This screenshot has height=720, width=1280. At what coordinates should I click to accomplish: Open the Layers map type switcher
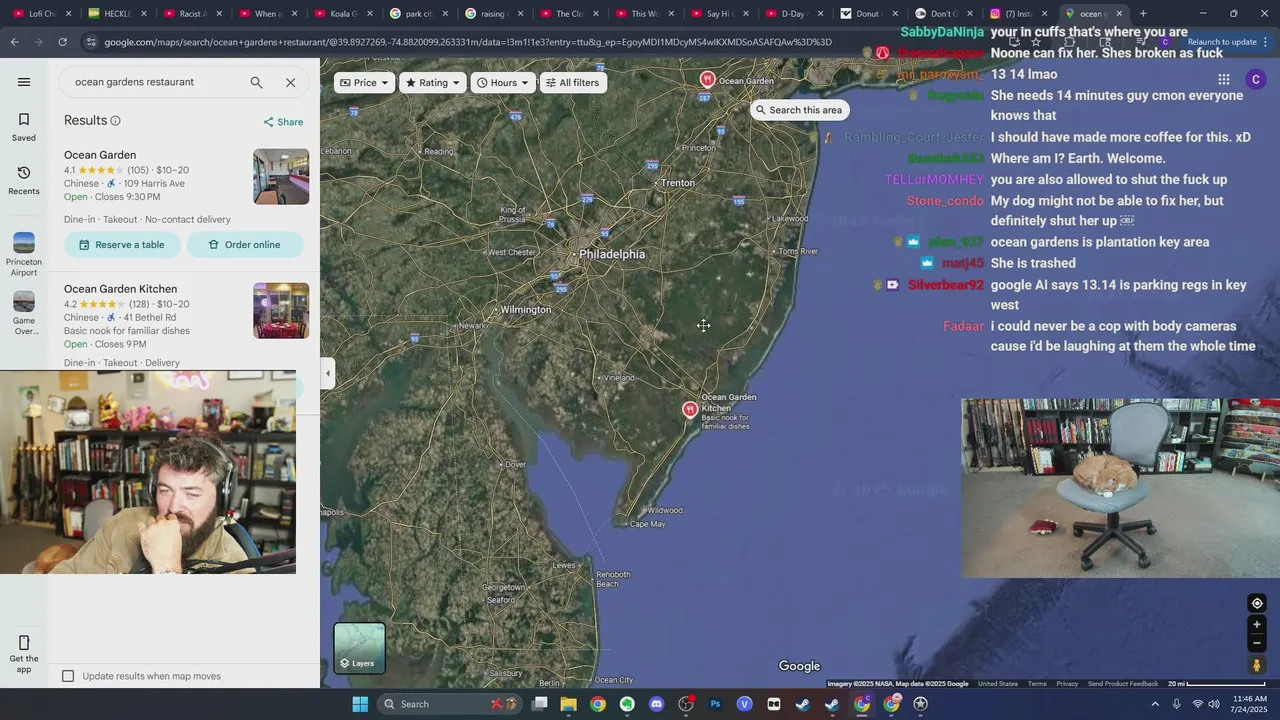[x=359, y=648]
